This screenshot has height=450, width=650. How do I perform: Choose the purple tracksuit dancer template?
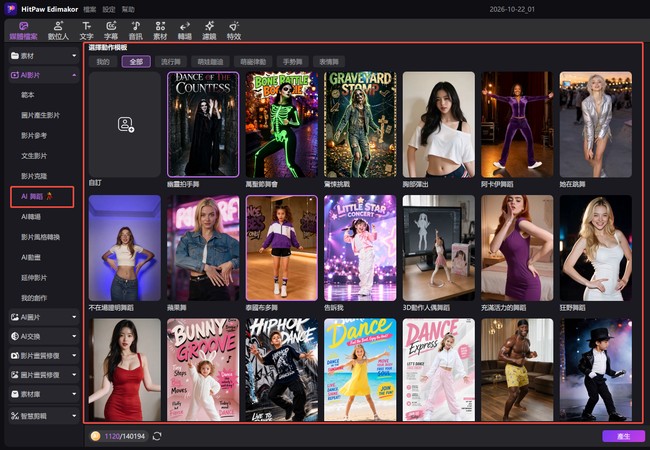[x=517, y=124]
